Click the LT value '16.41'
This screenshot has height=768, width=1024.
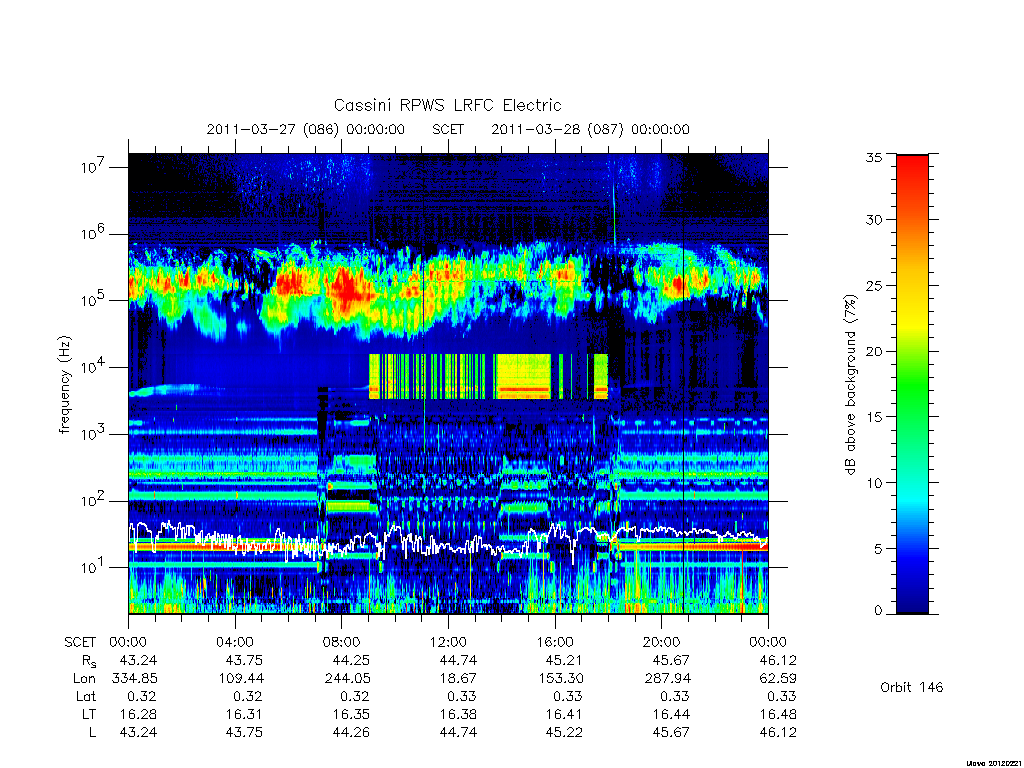(564, 714)
